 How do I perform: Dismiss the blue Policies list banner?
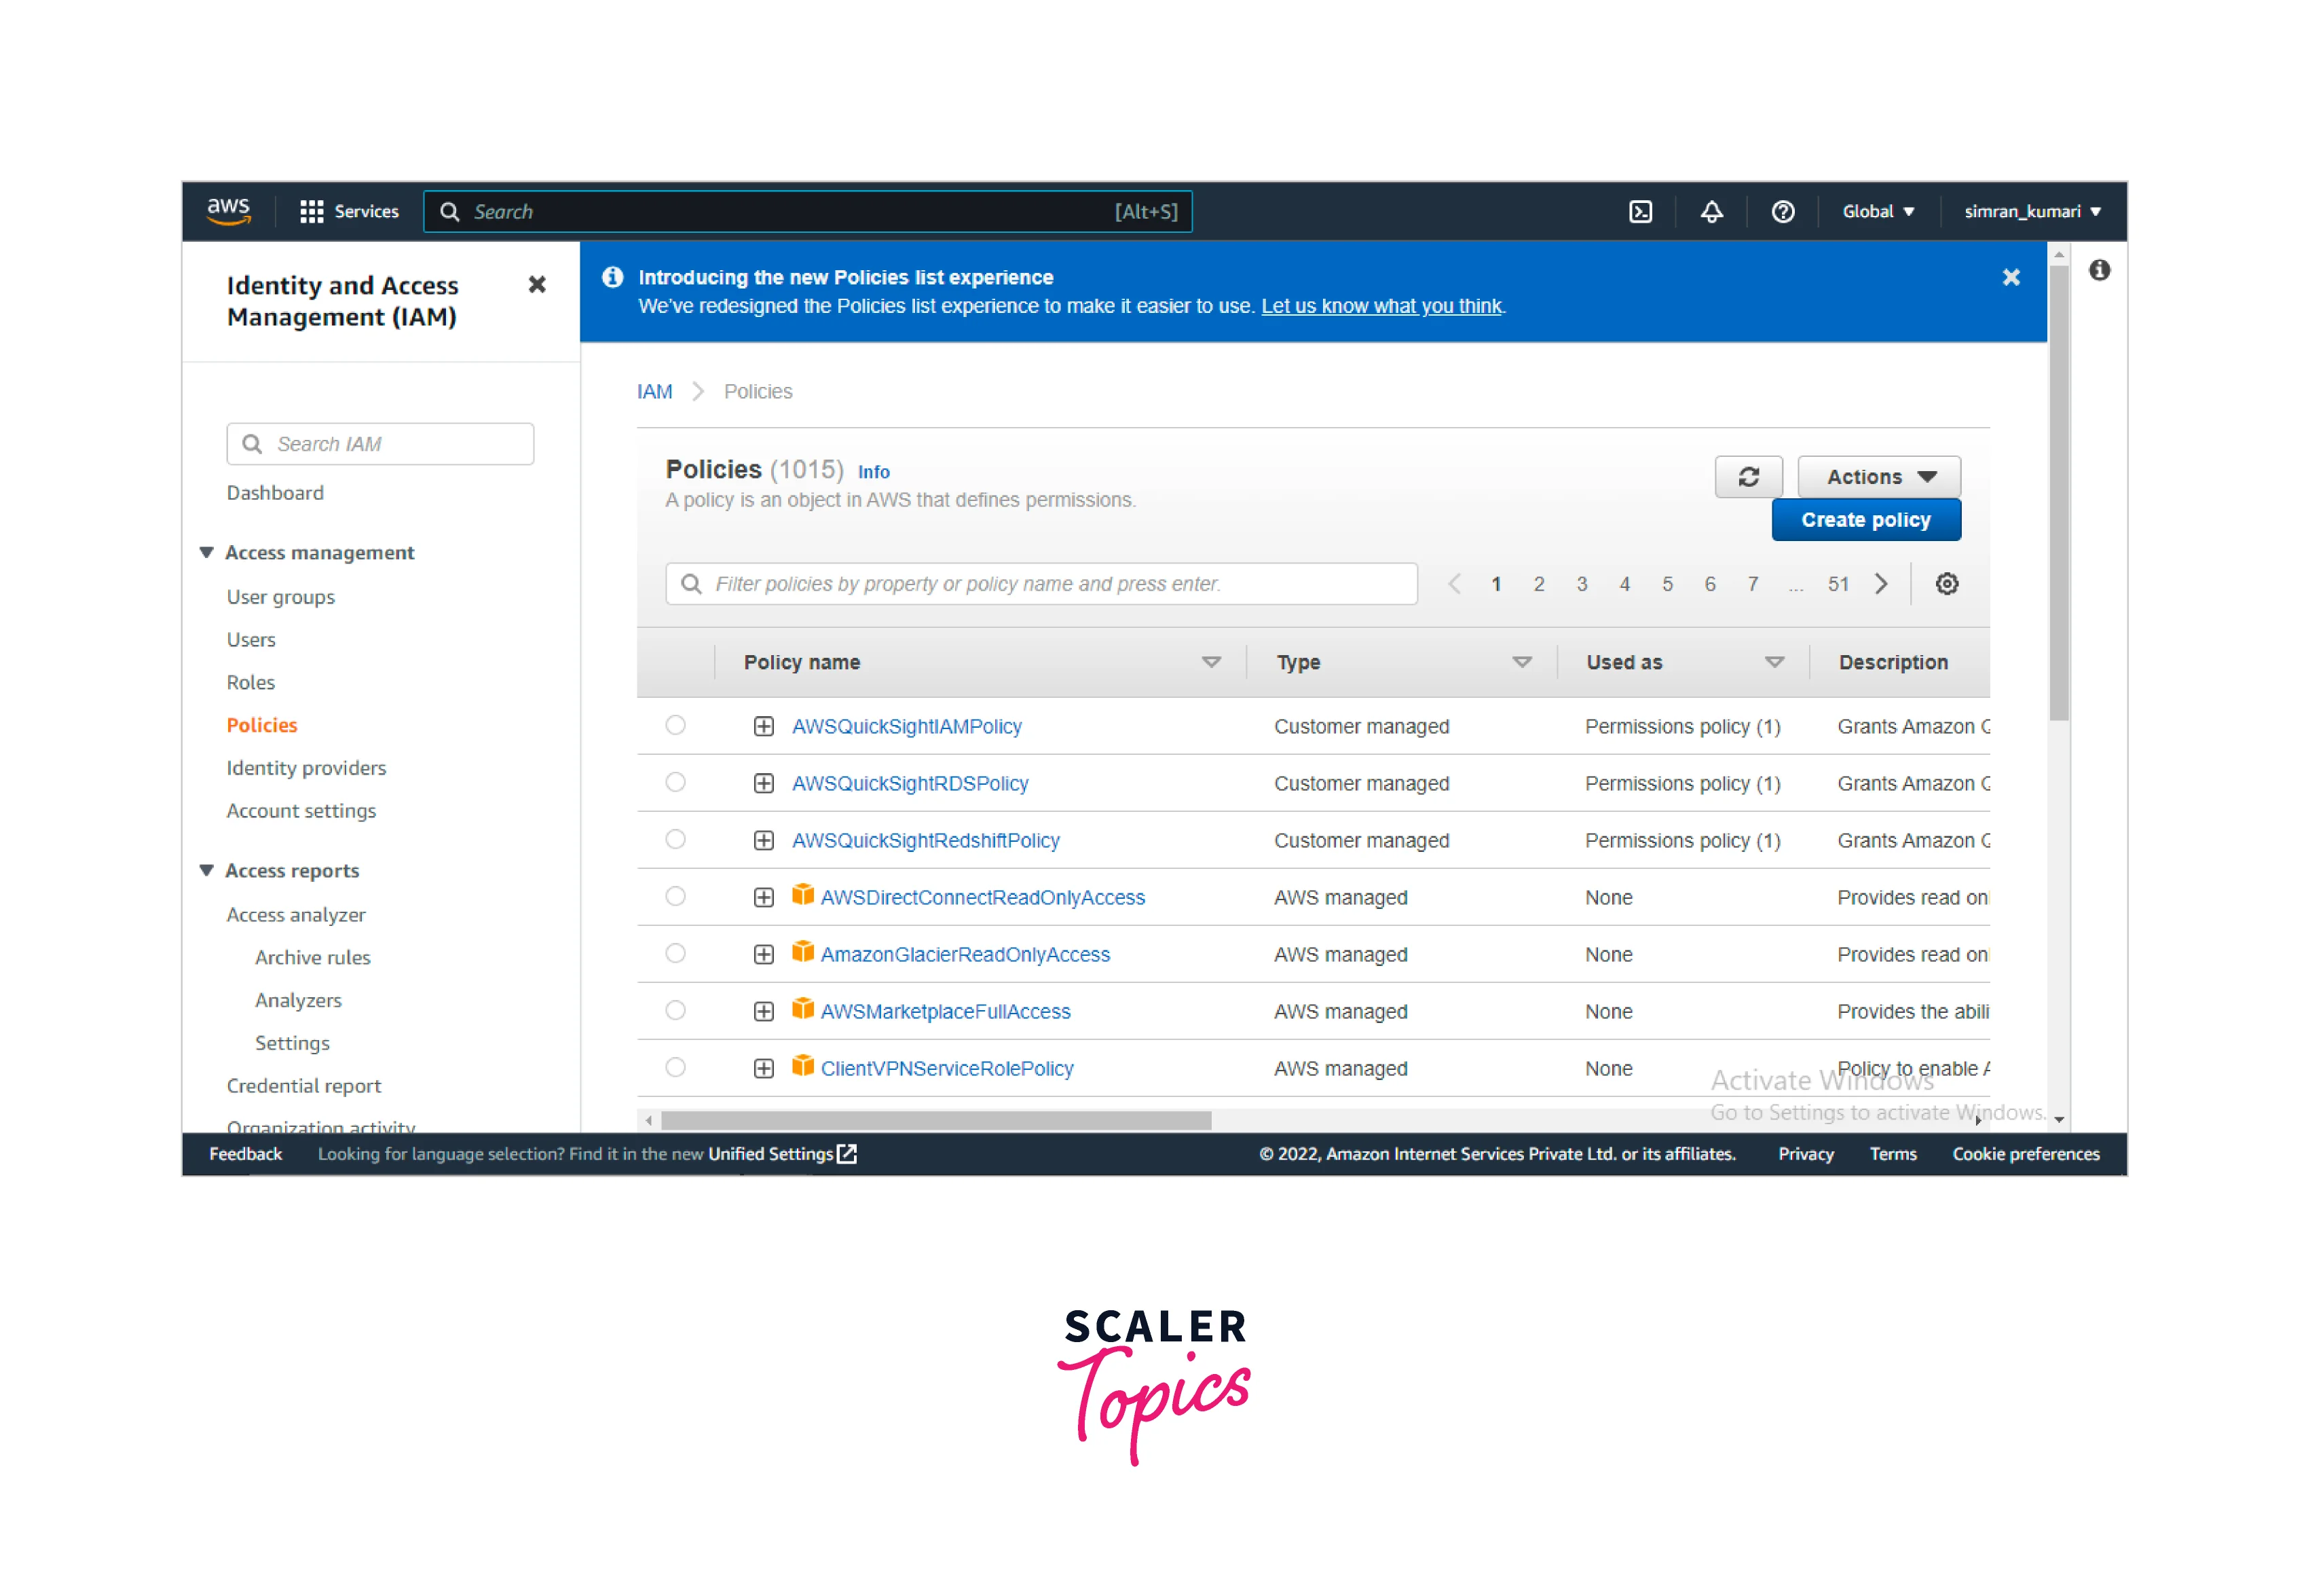pos(2011,278)
